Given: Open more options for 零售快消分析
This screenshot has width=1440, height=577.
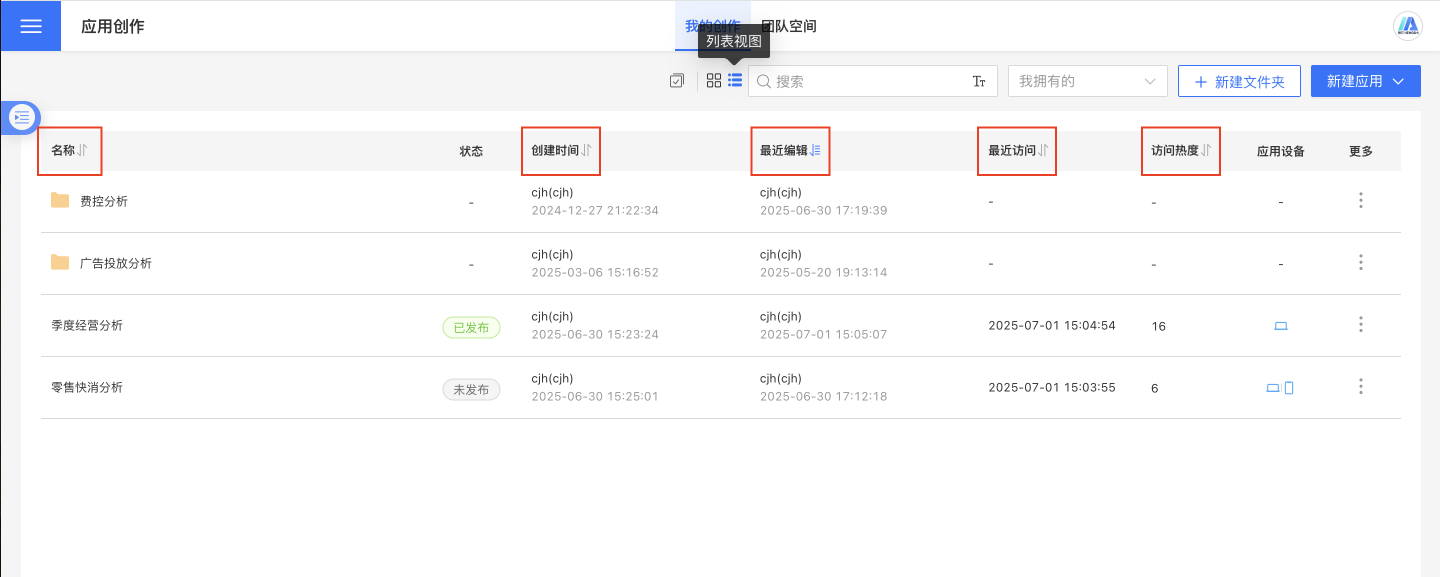Looking at the screenshot, I should (1361, 387).
